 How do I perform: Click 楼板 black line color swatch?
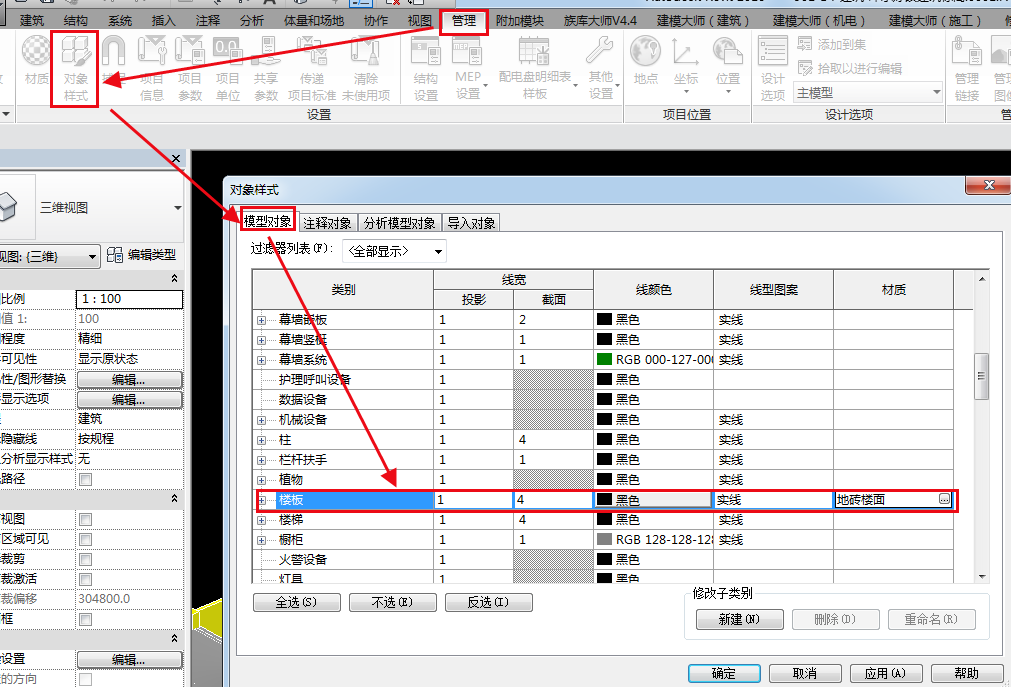[x=604, y=499]
